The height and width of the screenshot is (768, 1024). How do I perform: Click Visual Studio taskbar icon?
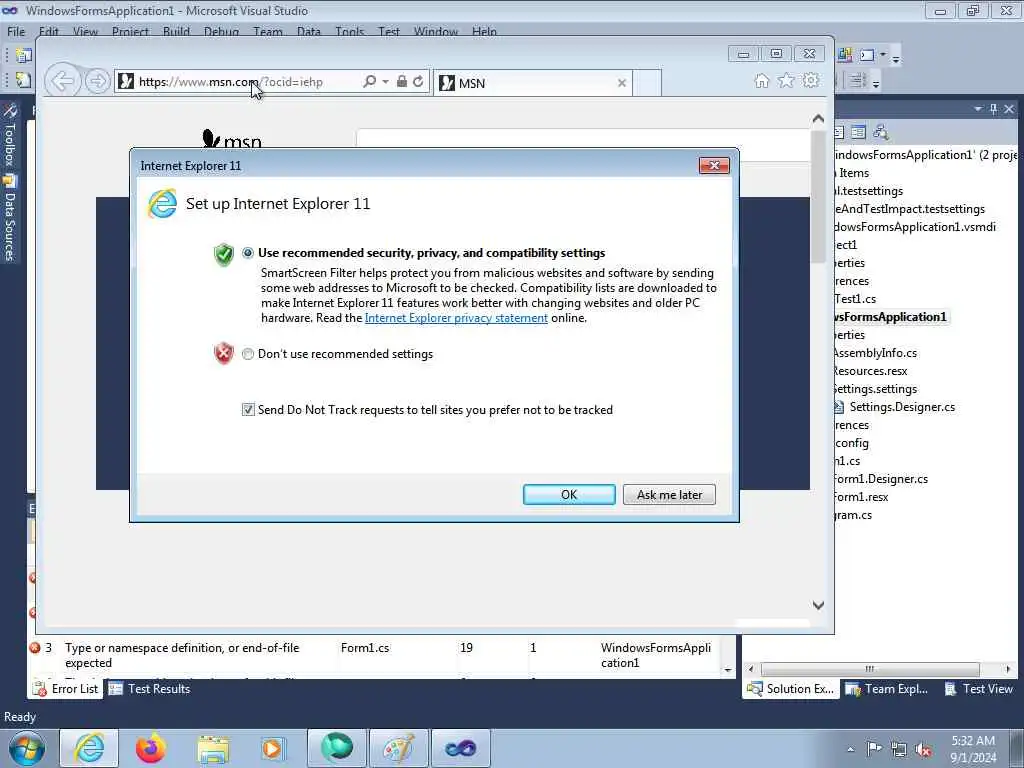pyautogui.click(x=460, y=748)
